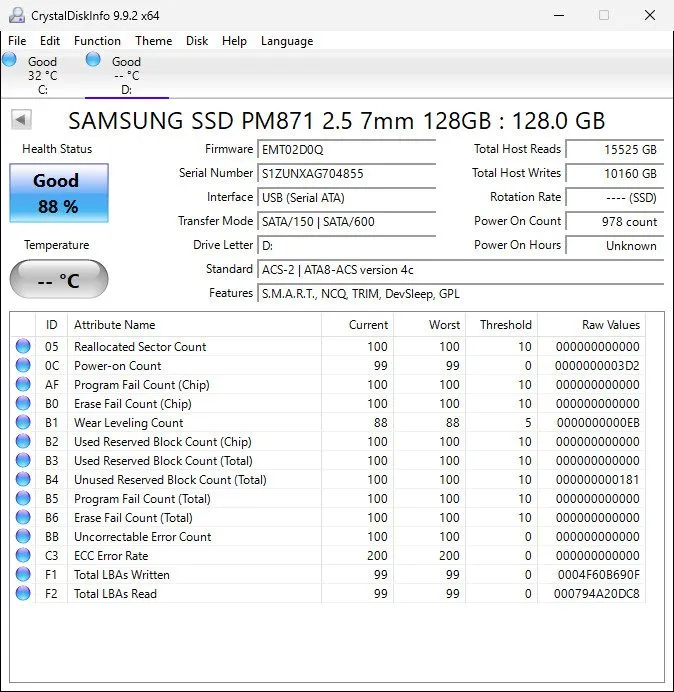Click the Features field
674x692 pixels.
(x=460, y=293)
